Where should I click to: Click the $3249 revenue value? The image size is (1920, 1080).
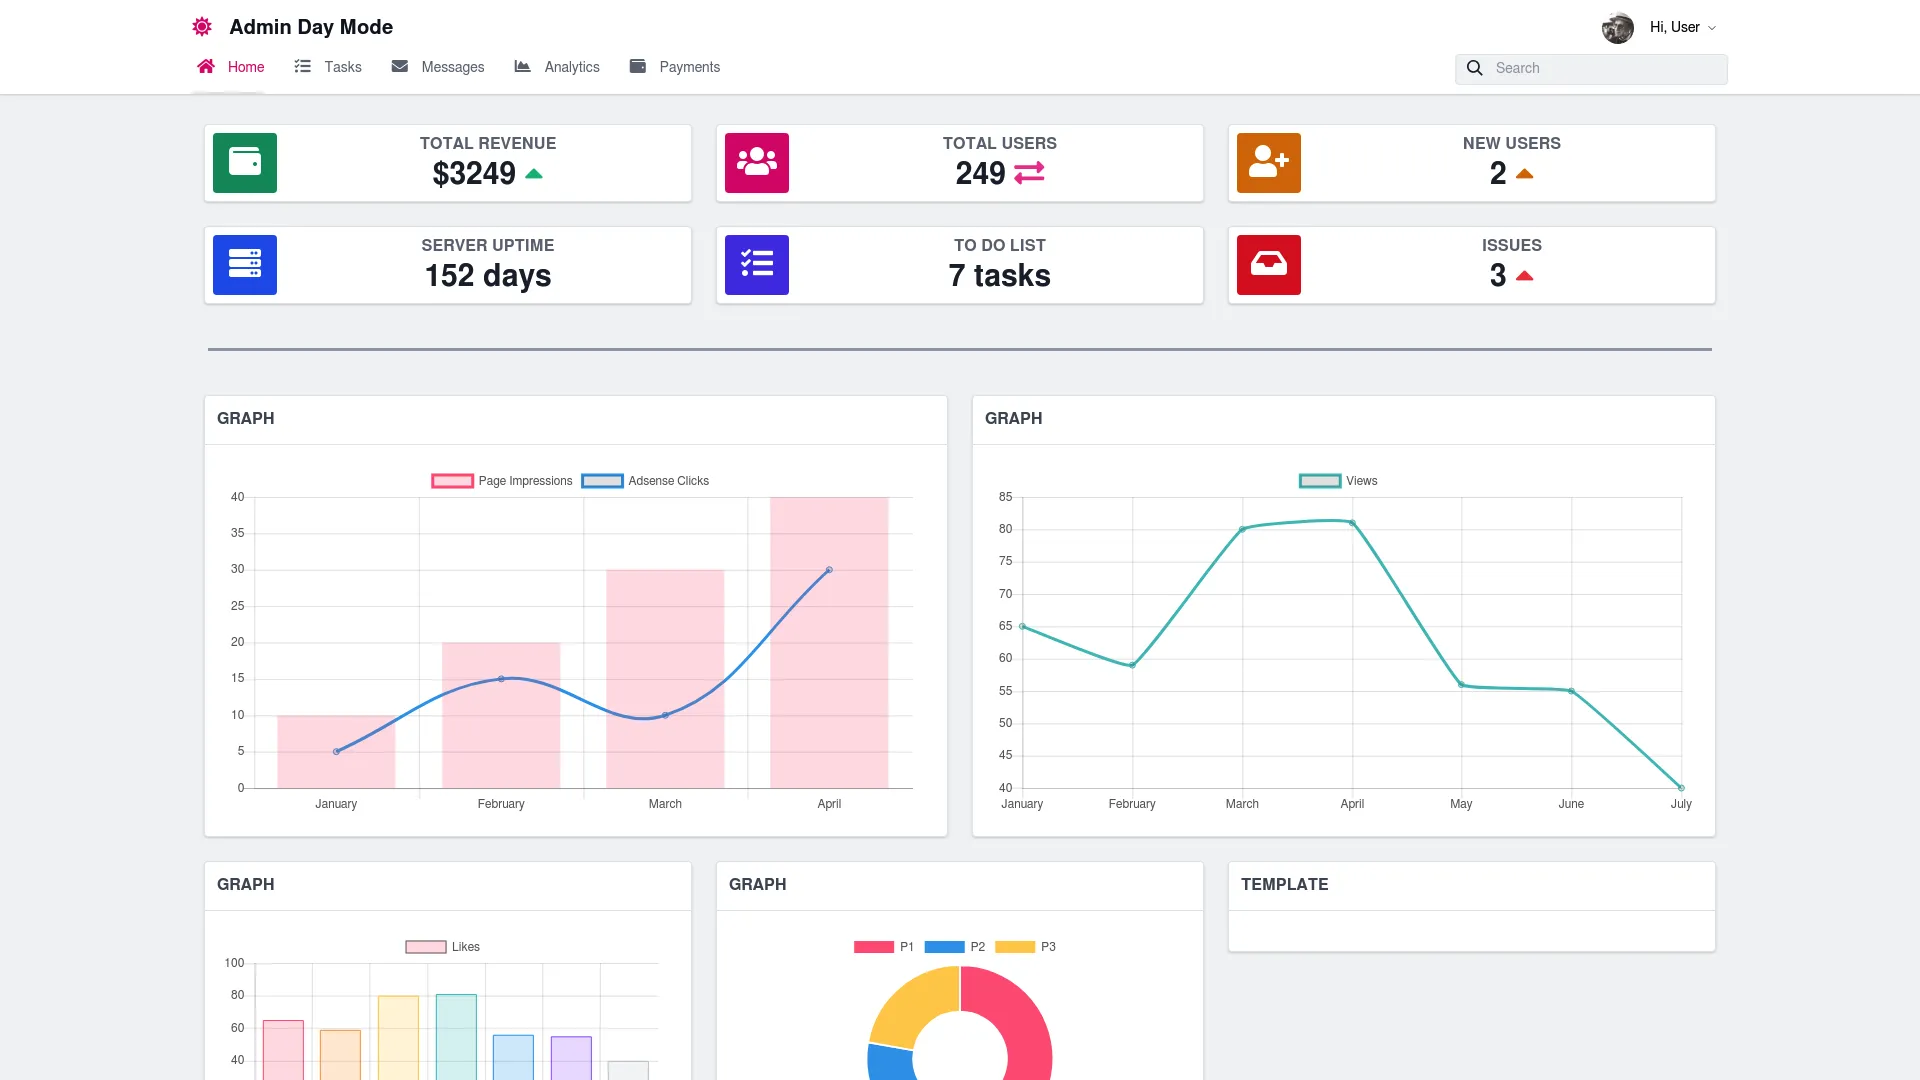coord(474,174)
